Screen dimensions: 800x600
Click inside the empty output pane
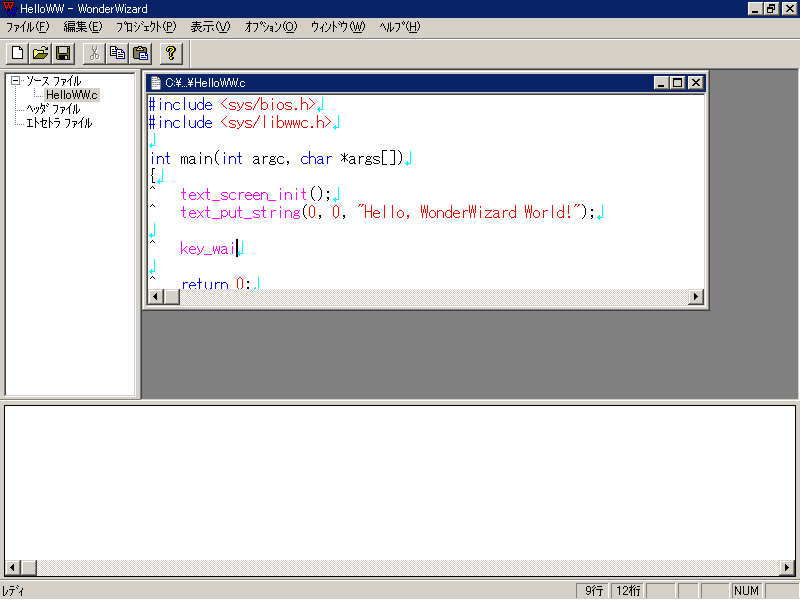[x=399, y=483]
